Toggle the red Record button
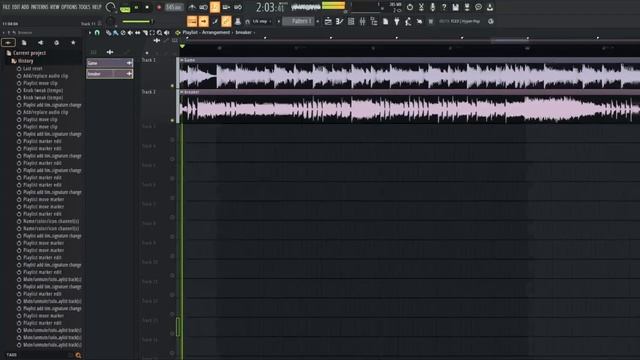Image resolution: width=640 pixels, height=360 pixels. 159,7
